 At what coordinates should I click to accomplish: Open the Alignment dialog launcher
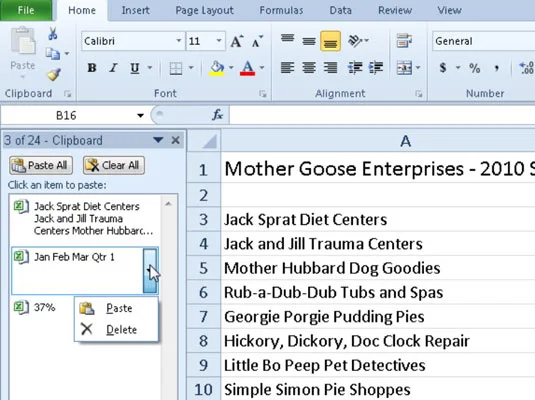[x=419, y=93]
